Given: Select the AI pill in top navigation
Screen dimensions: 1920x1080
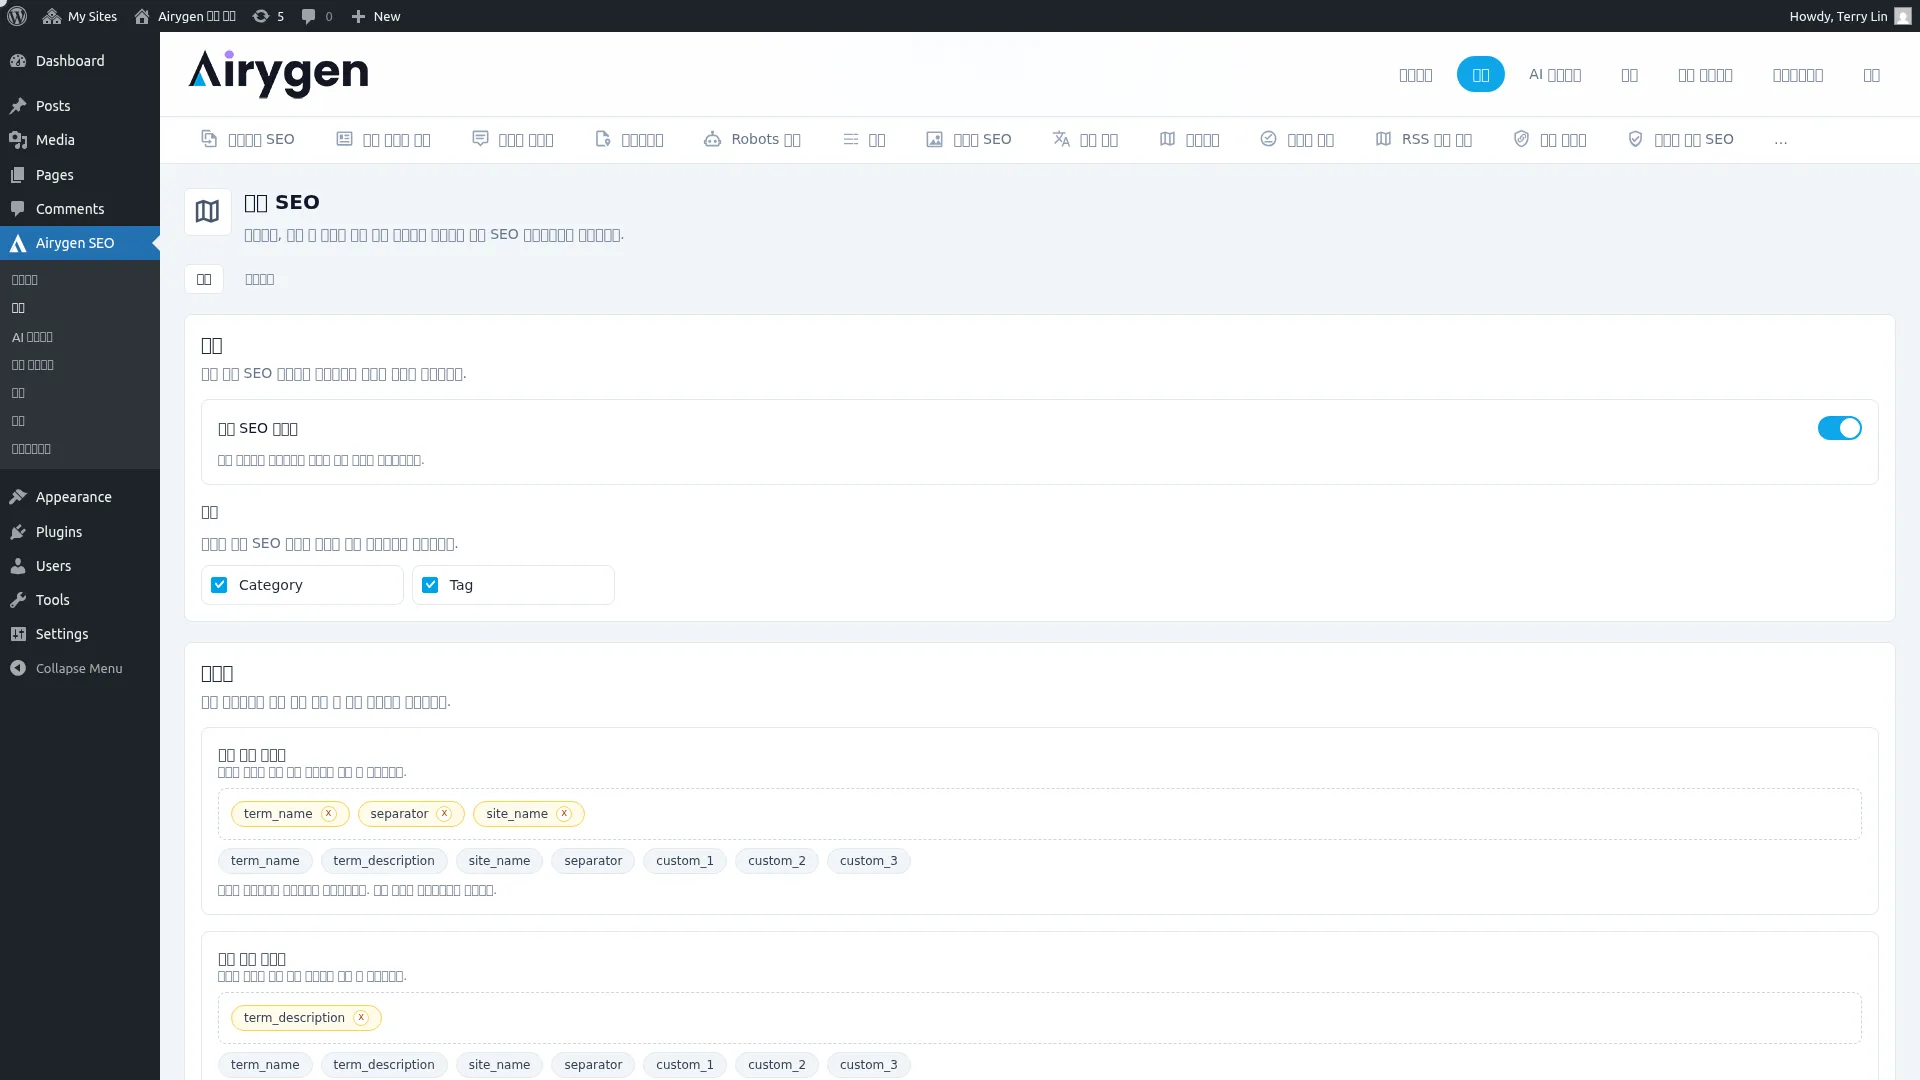Looking at the screenshot, I should [x=1555, y=75].
